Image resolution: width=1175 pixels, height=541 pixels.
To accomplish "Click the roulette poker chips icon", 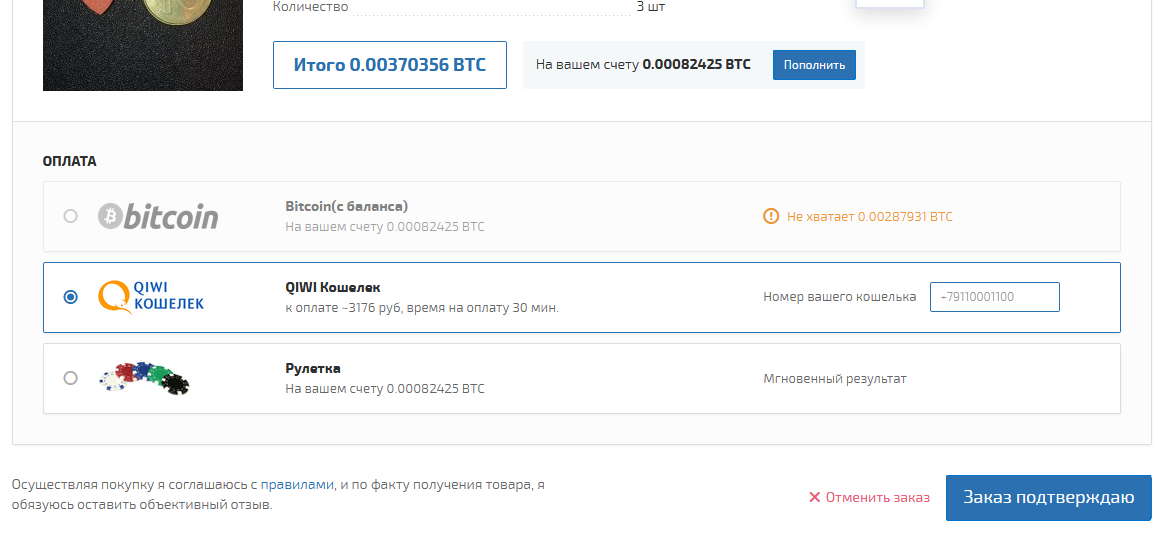I will [144, 378].
